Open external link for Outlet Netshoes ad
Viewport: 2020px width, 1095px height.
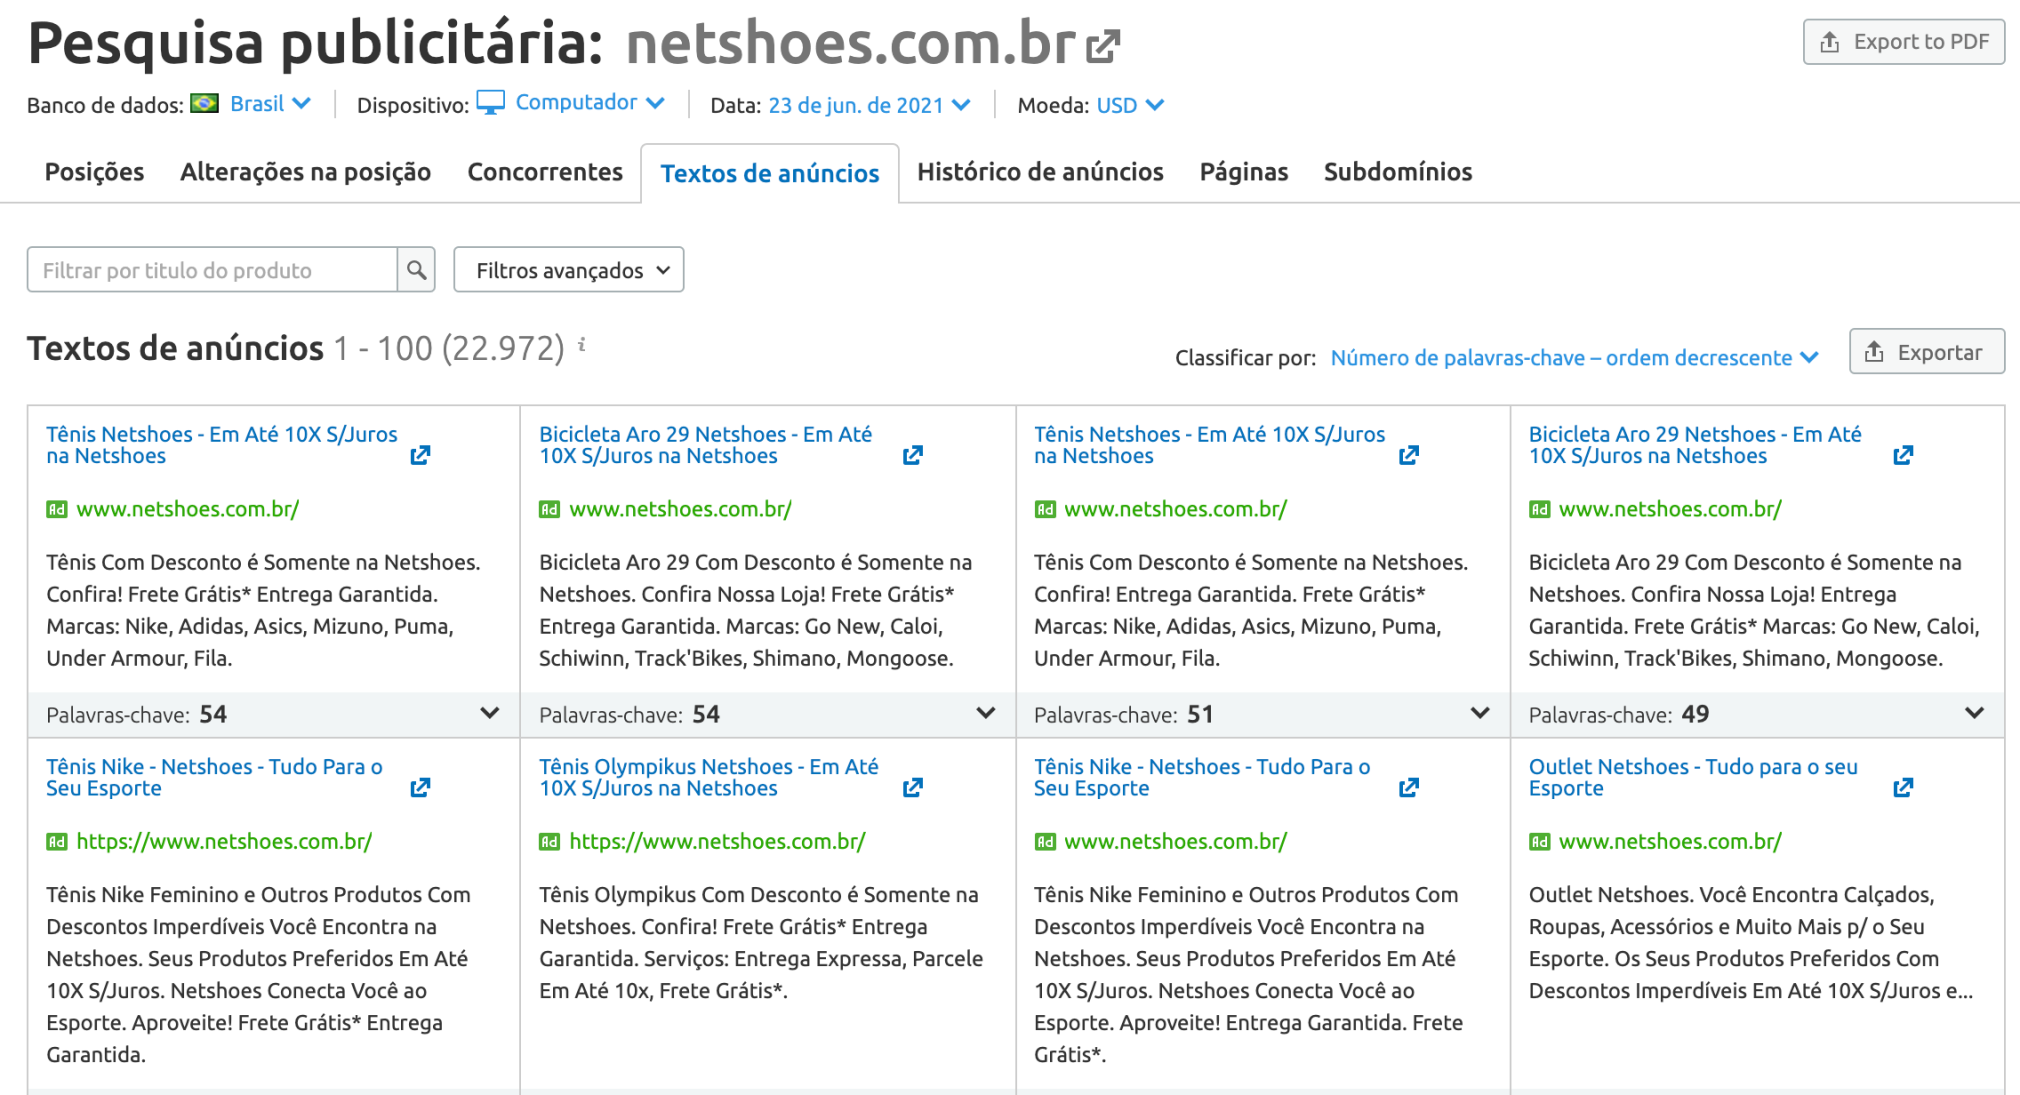point(1904,787)
